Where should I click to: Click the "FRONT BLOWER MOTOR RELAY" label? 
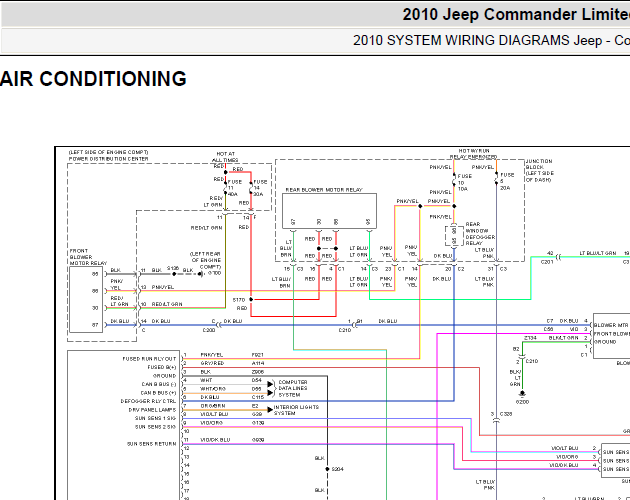coord(88,257)
